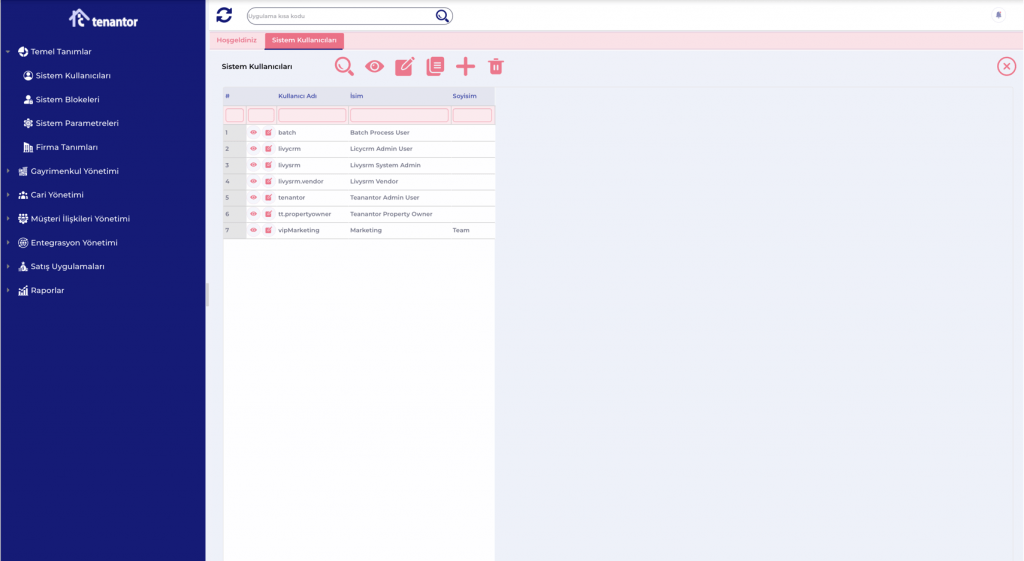Select the Sistem Kullanıcıları tab

[x=304, y=41]
